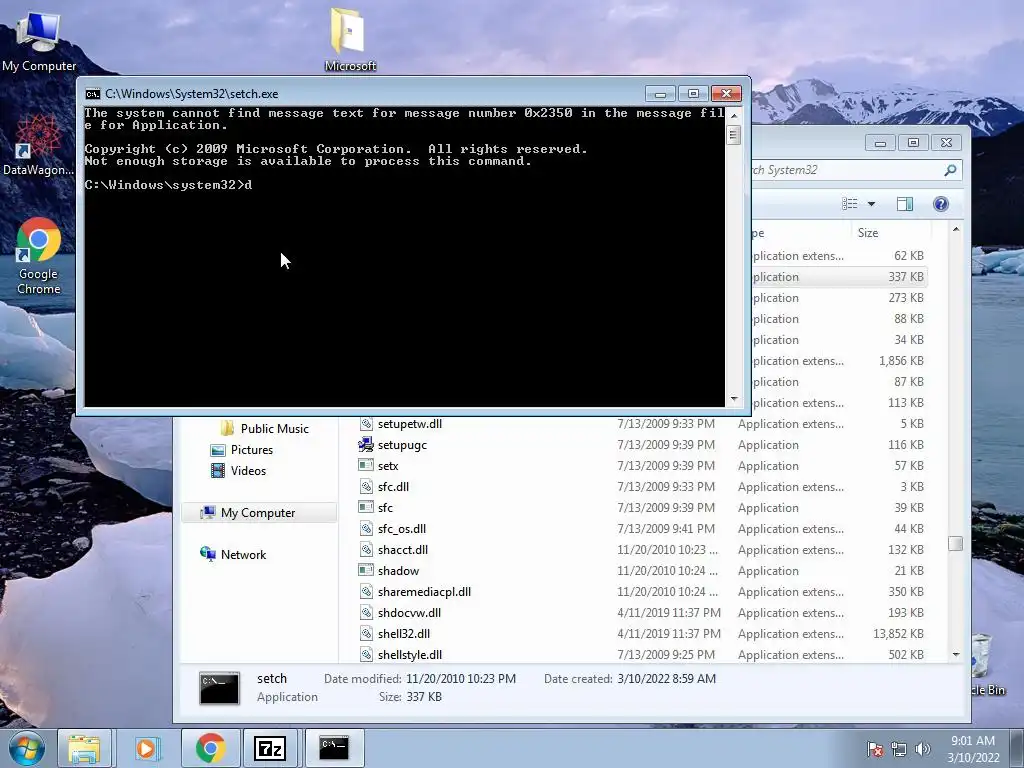Open Windows Media Player taskbar icon
Image resolution: width=1024 pixels, height=768 pixels.
148,748
